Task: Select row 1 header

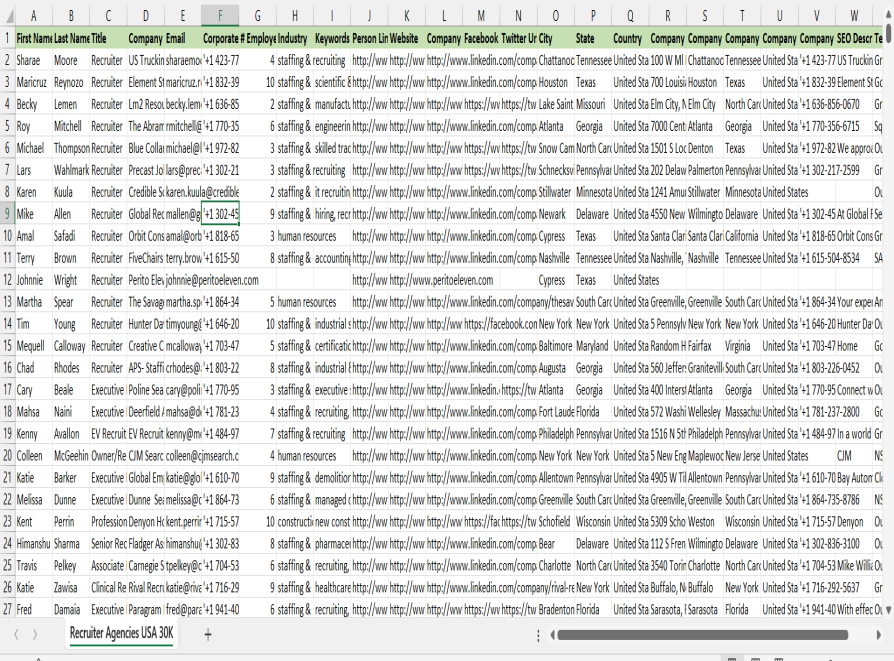Action: [7, 38]
